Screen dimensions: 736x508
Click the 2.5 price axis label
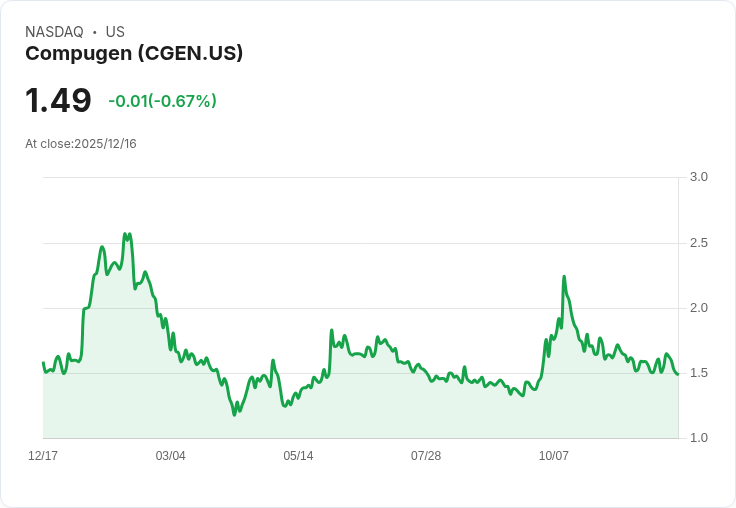[x=698, y=243]
